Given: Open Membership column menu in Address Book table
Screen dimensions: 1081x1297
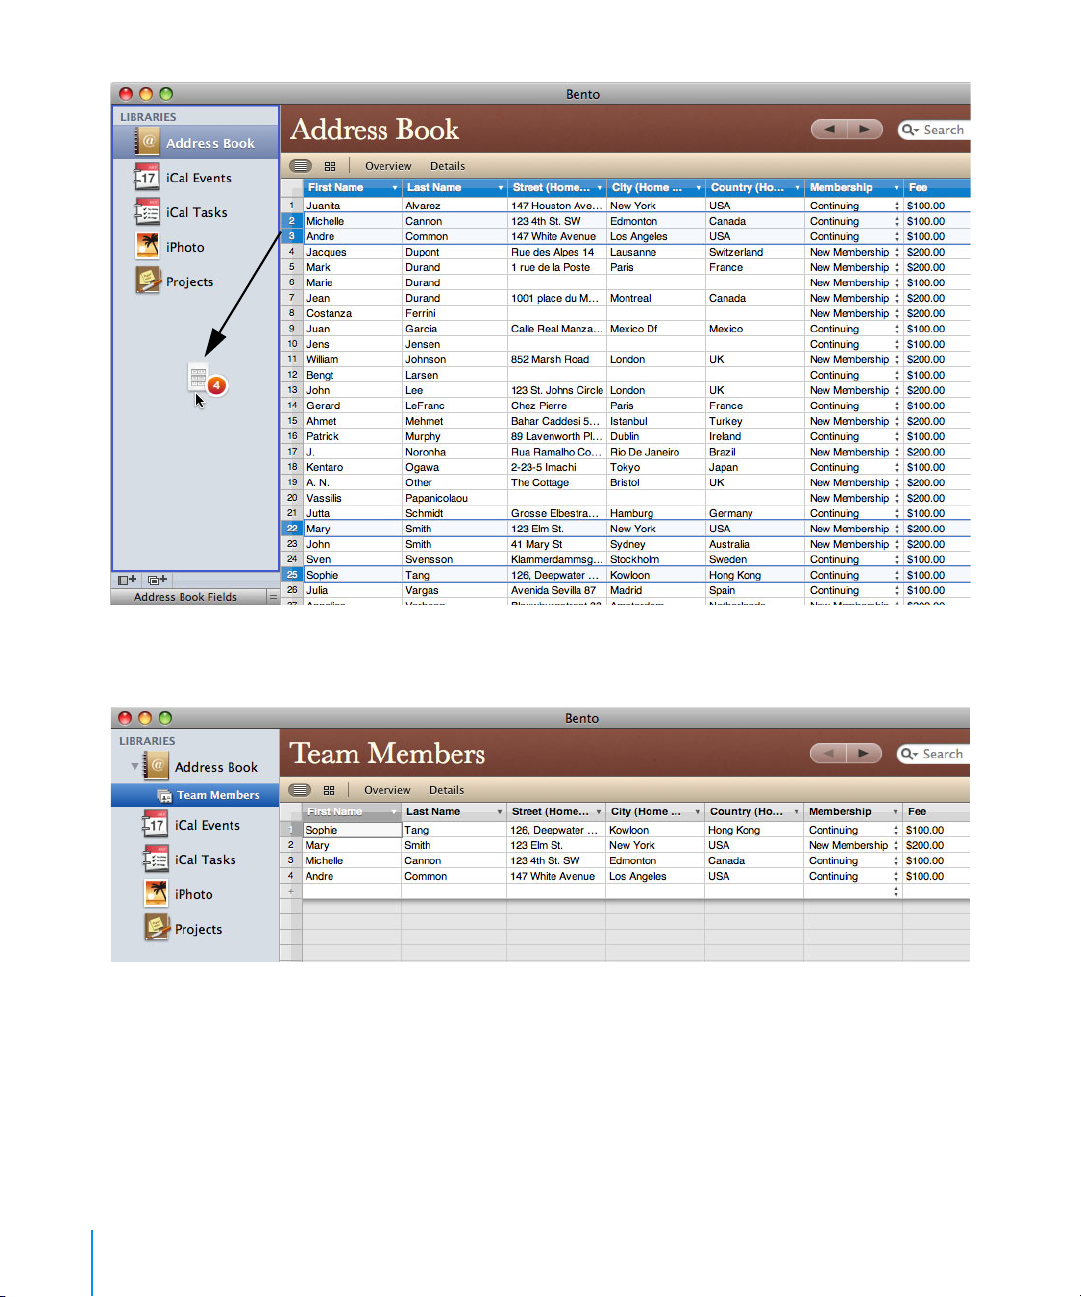Looking at the screenshot, I should 896,188.
